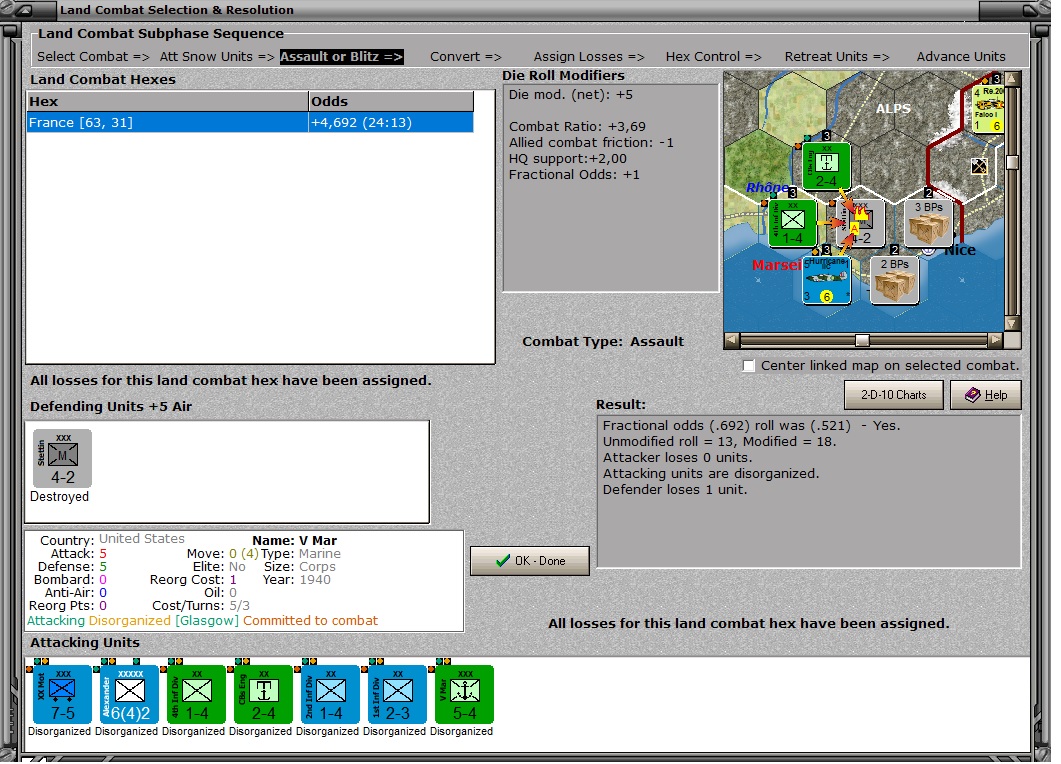The height and width of the screenshot is (764, 1061).
Task: Select the 2nd Inf Div 1-4 unit
Action: (x=330, y=694)
